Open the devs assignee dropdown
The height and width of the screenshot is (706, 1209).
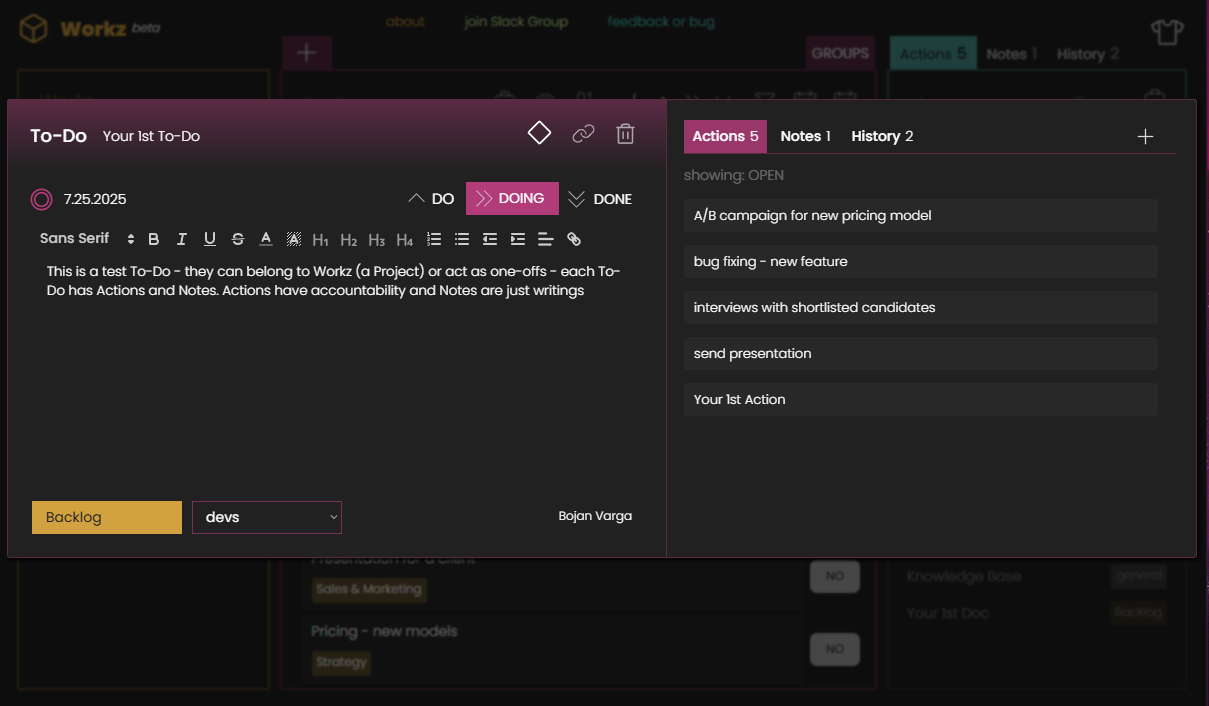(x=266, y=517)
